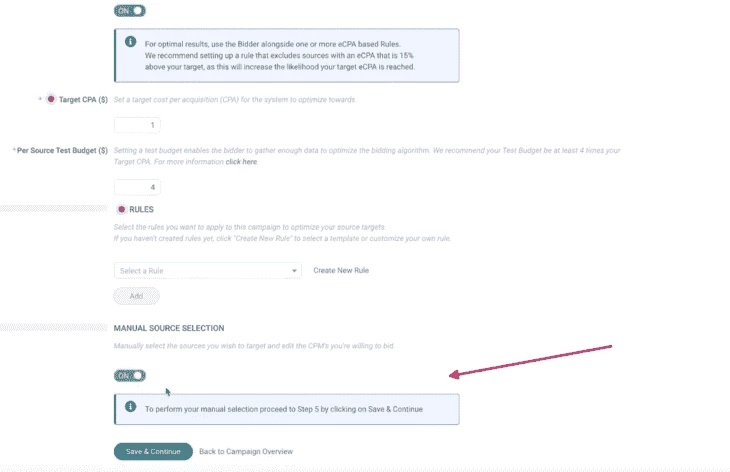Open the 'click here' test budget link
Screen dimensions: 730x472
point(241,162)
